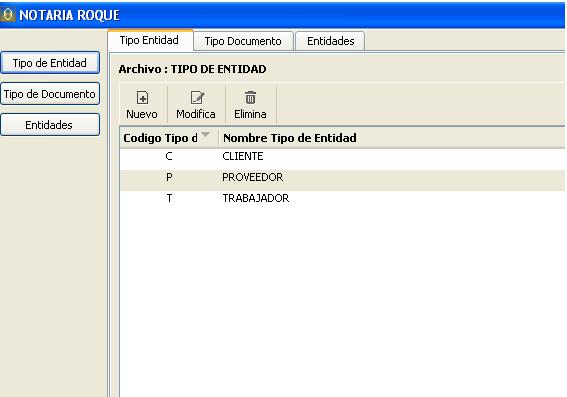Open Entidades from the left sidebar

(x=50, y=125)
